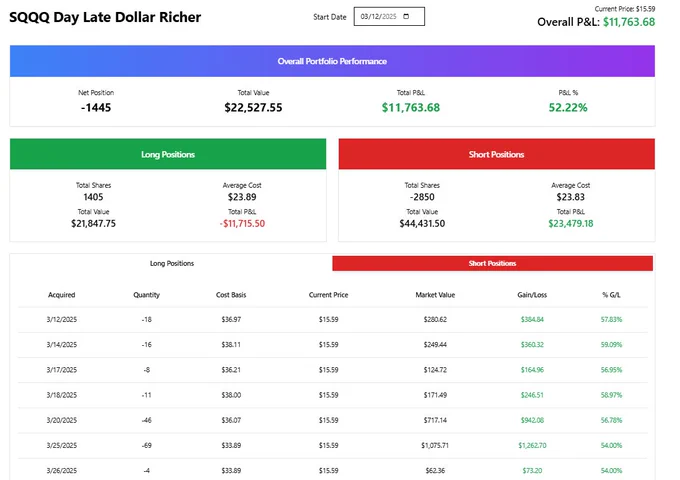Click the Current Price: $15.59 label
The height and width of the screenshot is (480, 680).
pyautogui.click(x=624, y=9)
